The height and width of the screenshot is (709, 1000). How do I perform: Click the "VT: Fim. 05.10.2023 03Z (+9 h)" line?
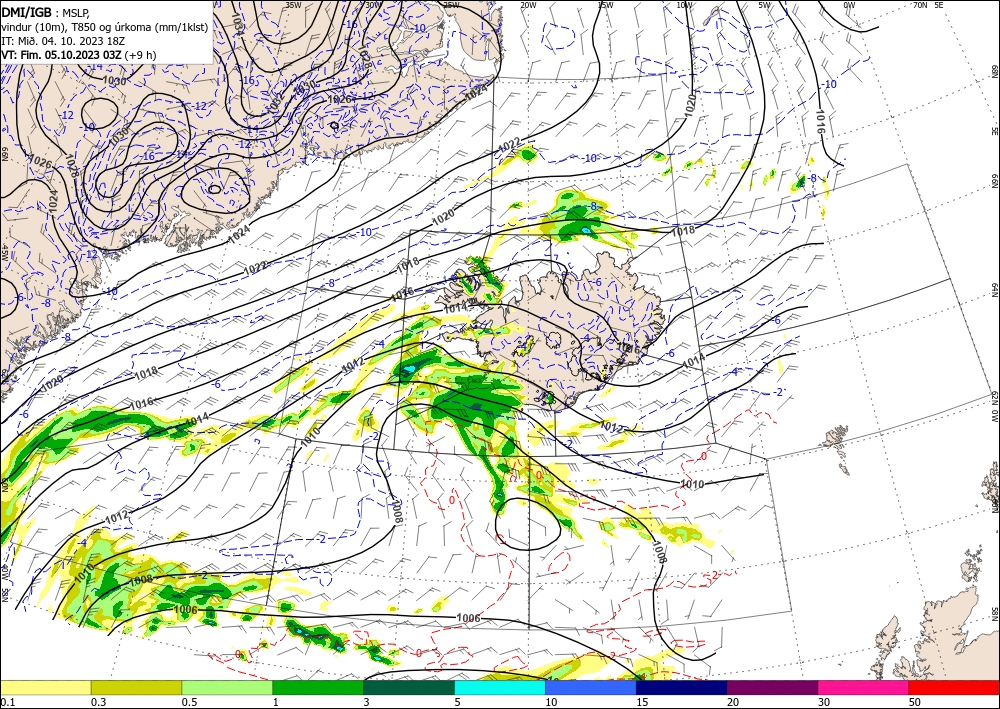(x=78, y=54)
